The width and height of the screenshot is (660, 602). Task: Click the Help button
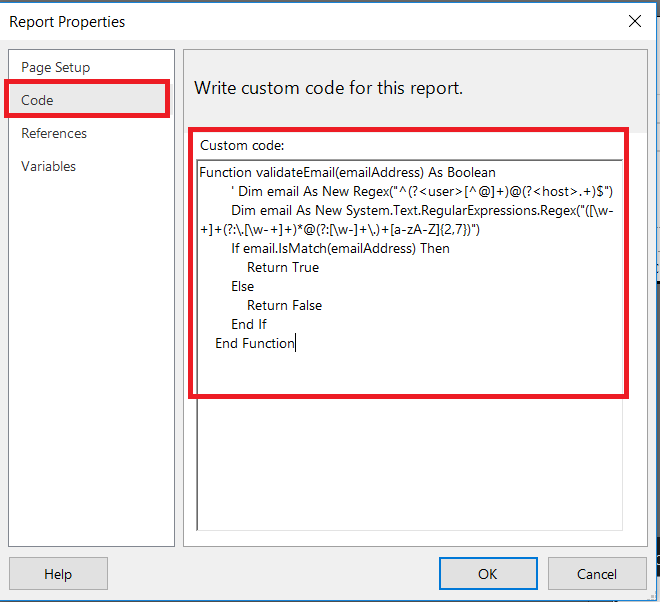click(58, 574)
